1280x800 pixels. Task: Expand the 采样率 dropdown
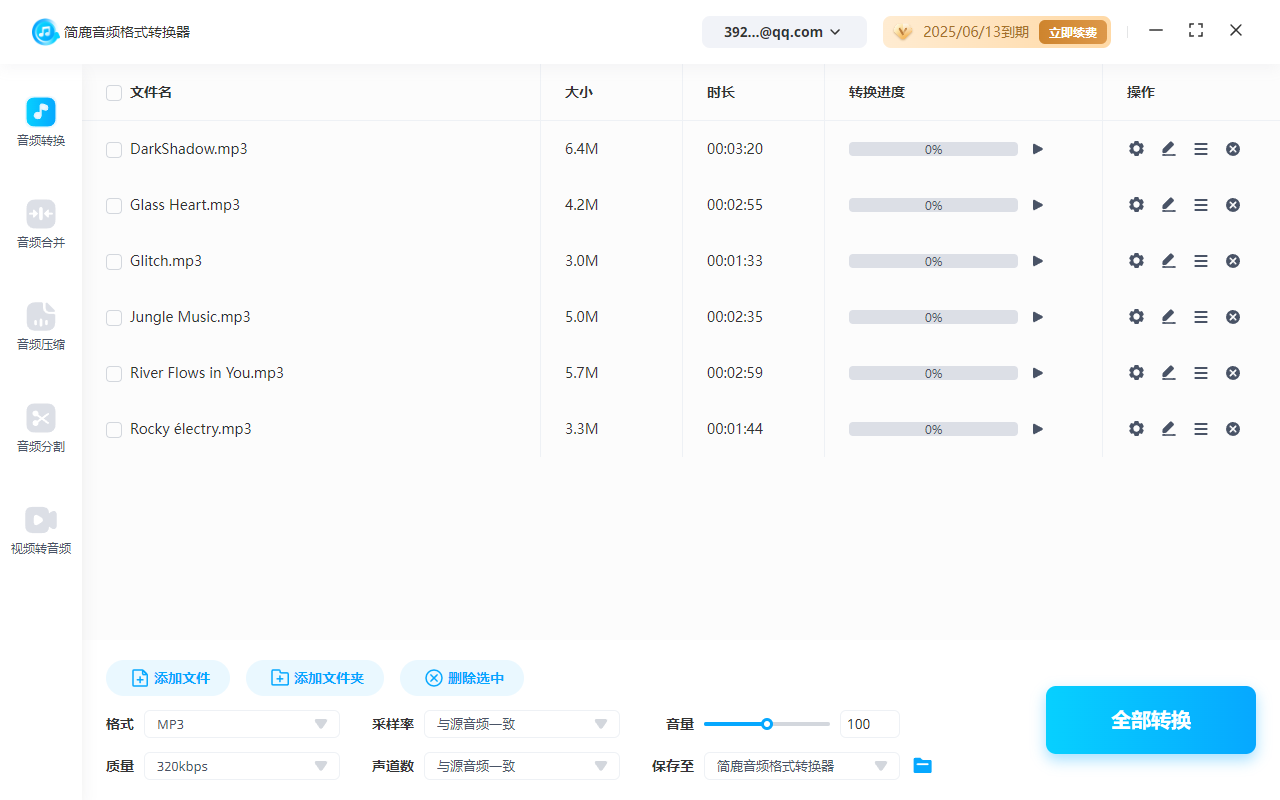522,724
